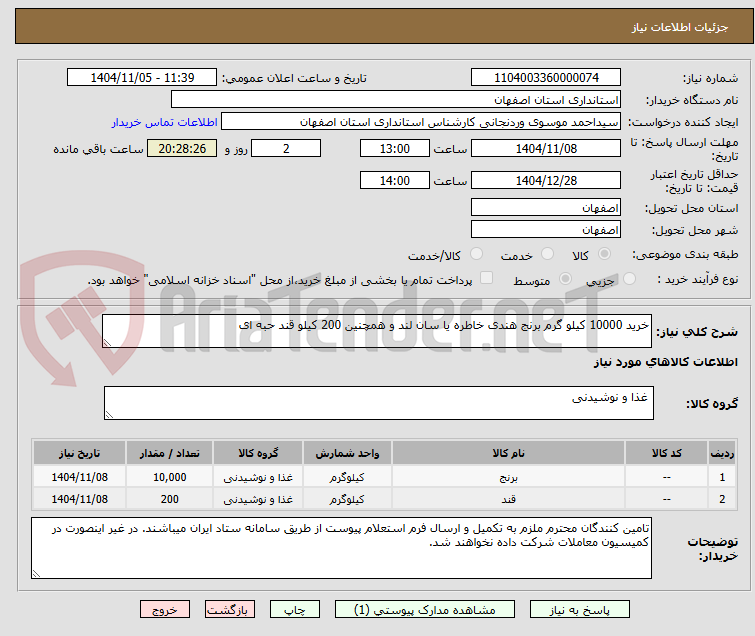Click the 'ردیف' column header
Image resolution: width=755 pixels, height=636 pixels.
722,453
